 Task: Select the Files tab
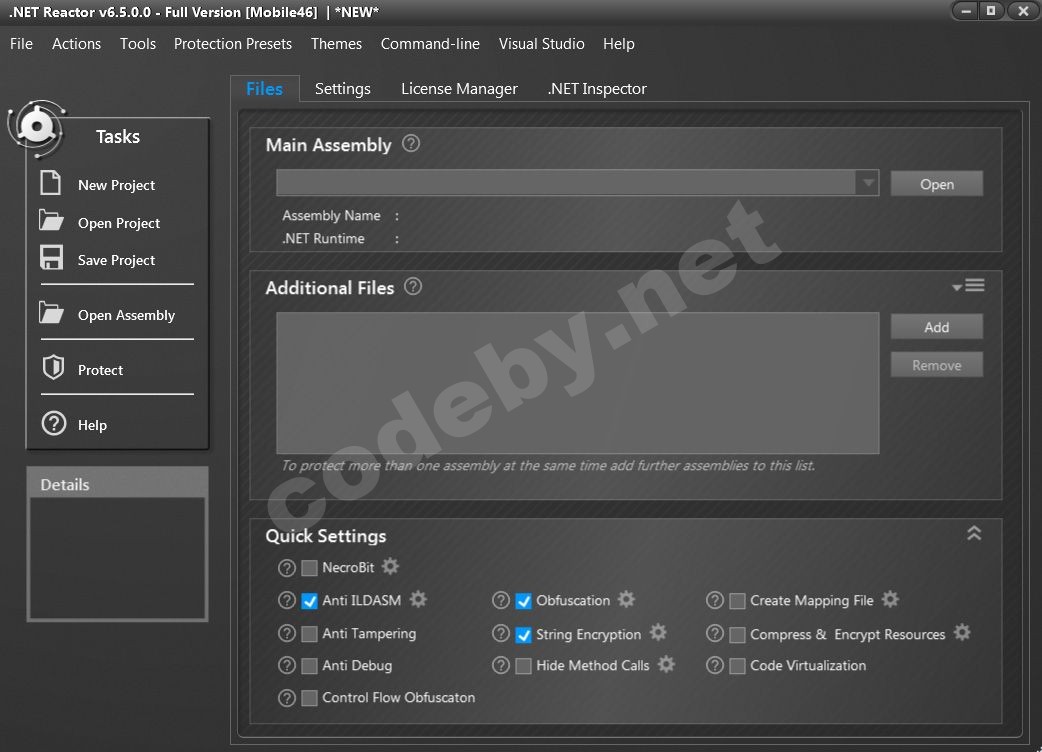click(x=264, y=88)
